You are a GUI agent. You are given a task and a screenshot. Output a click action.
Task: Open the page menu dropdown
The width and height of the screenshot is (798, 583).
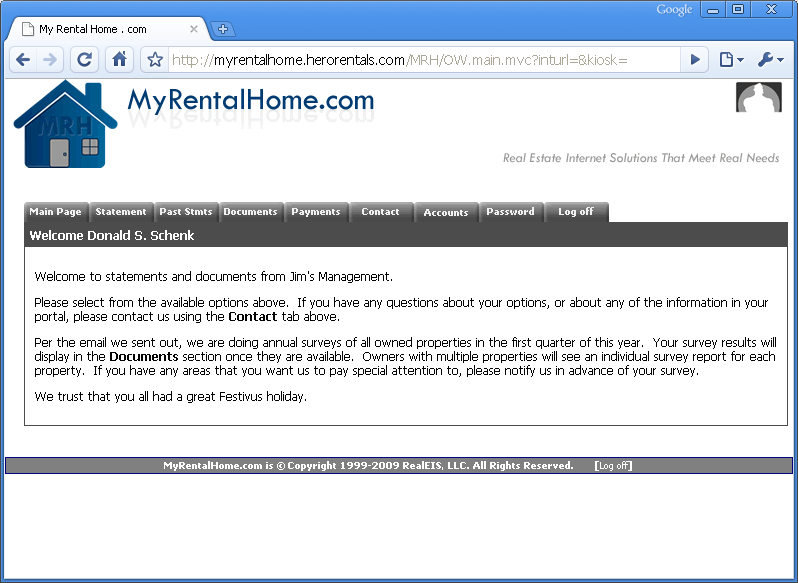[731, 60]
